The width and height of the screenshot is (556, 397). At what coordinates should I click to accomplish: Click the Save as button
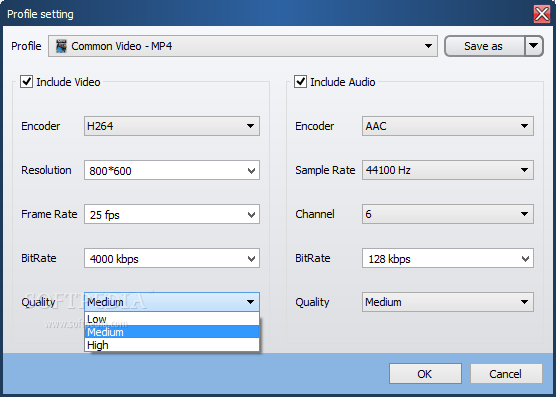(484, 46)
